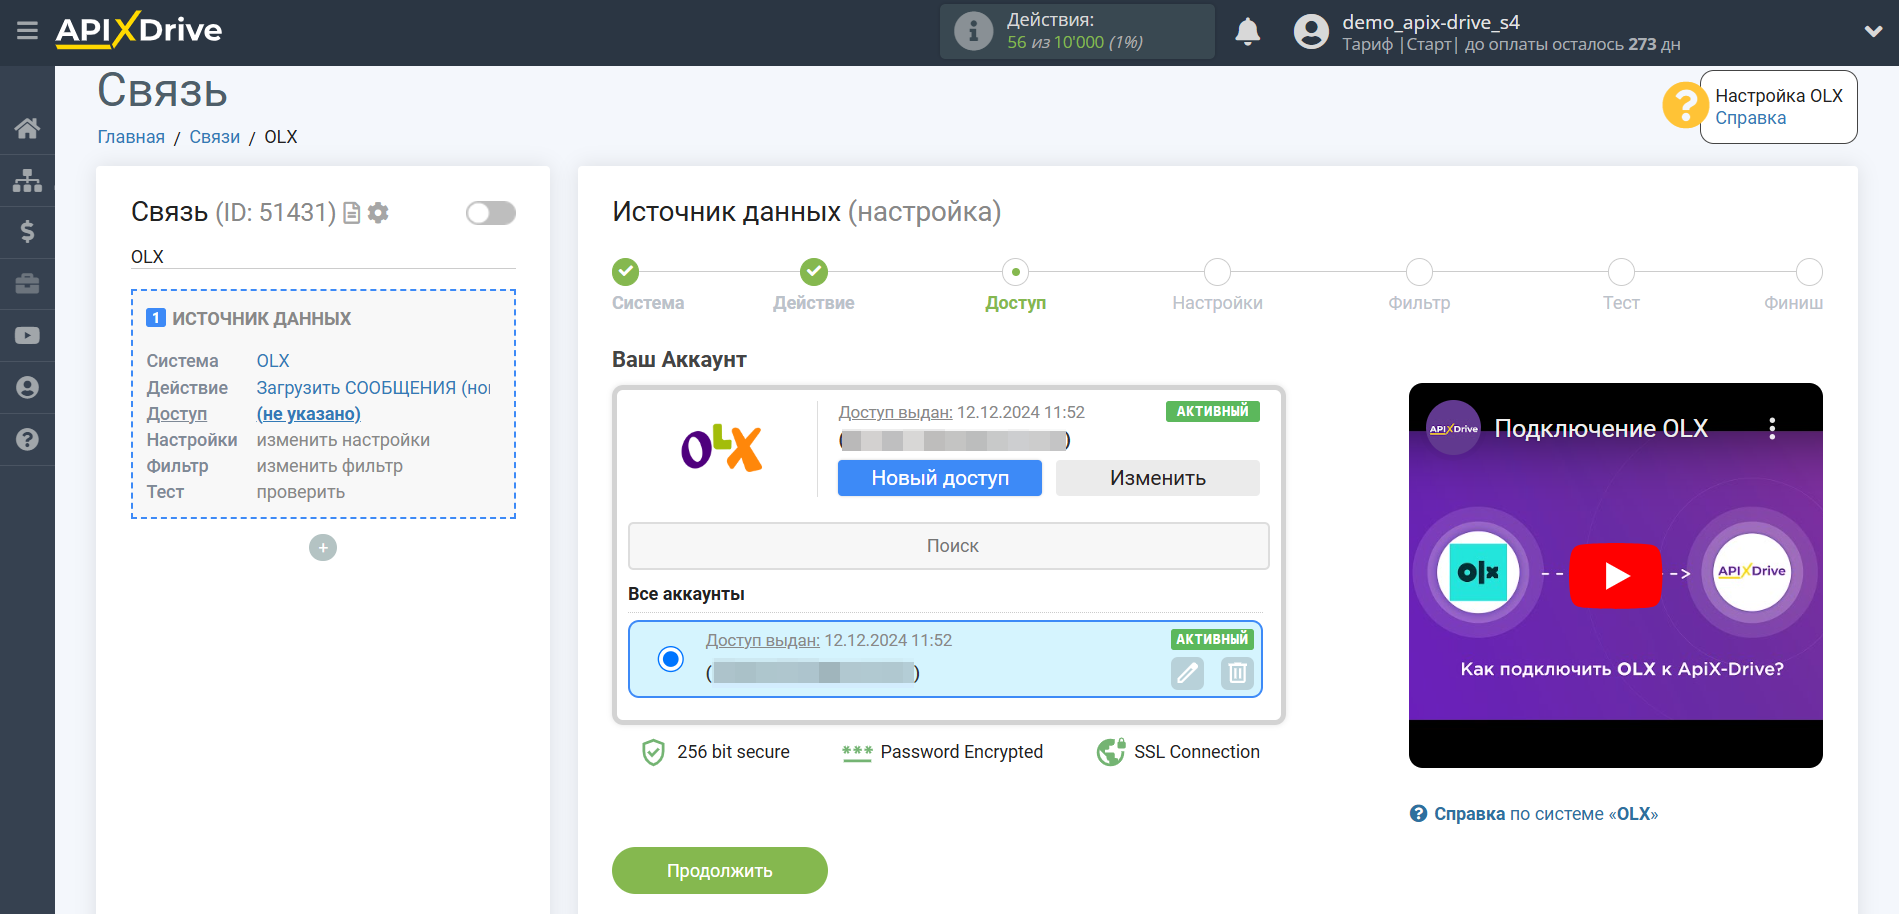
Task: Click OLX system link in source block
Action: [273, 361]
